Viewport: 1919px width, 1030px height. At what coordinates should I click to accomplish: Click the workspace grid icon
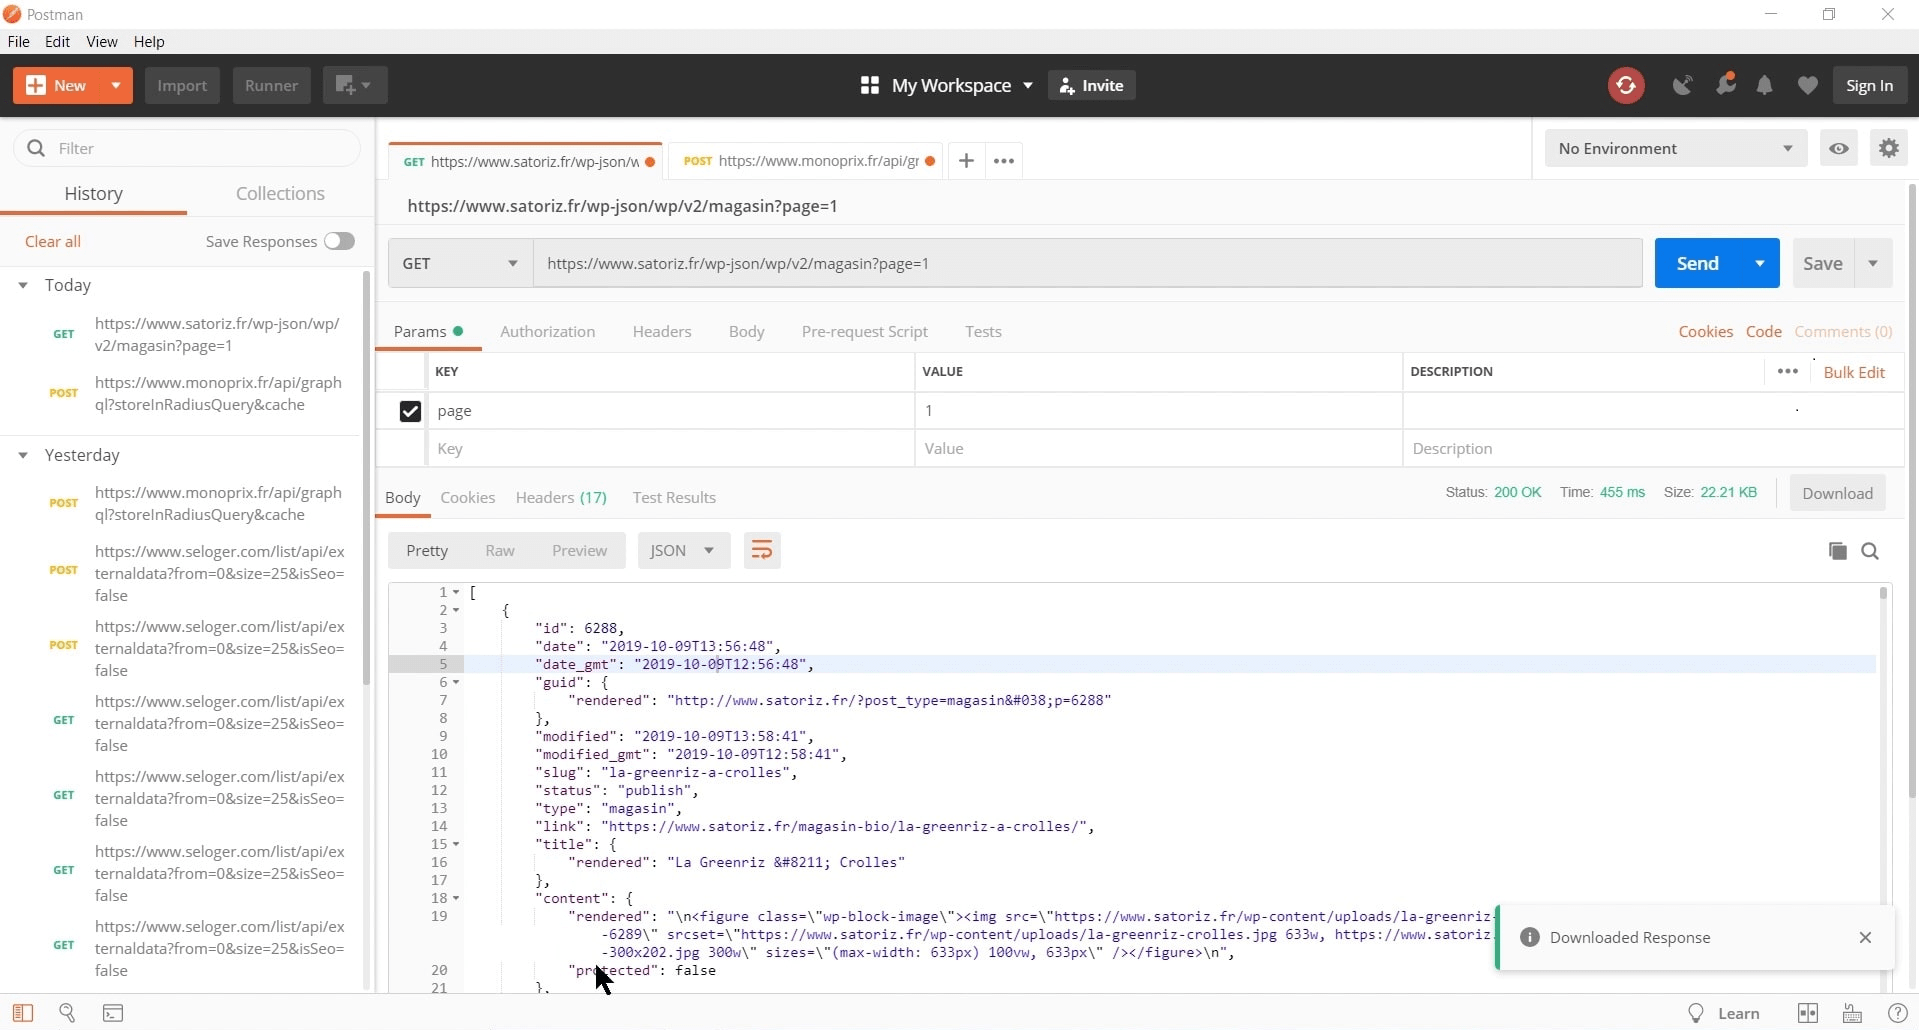pyautogui.click(x=870, y=86)
